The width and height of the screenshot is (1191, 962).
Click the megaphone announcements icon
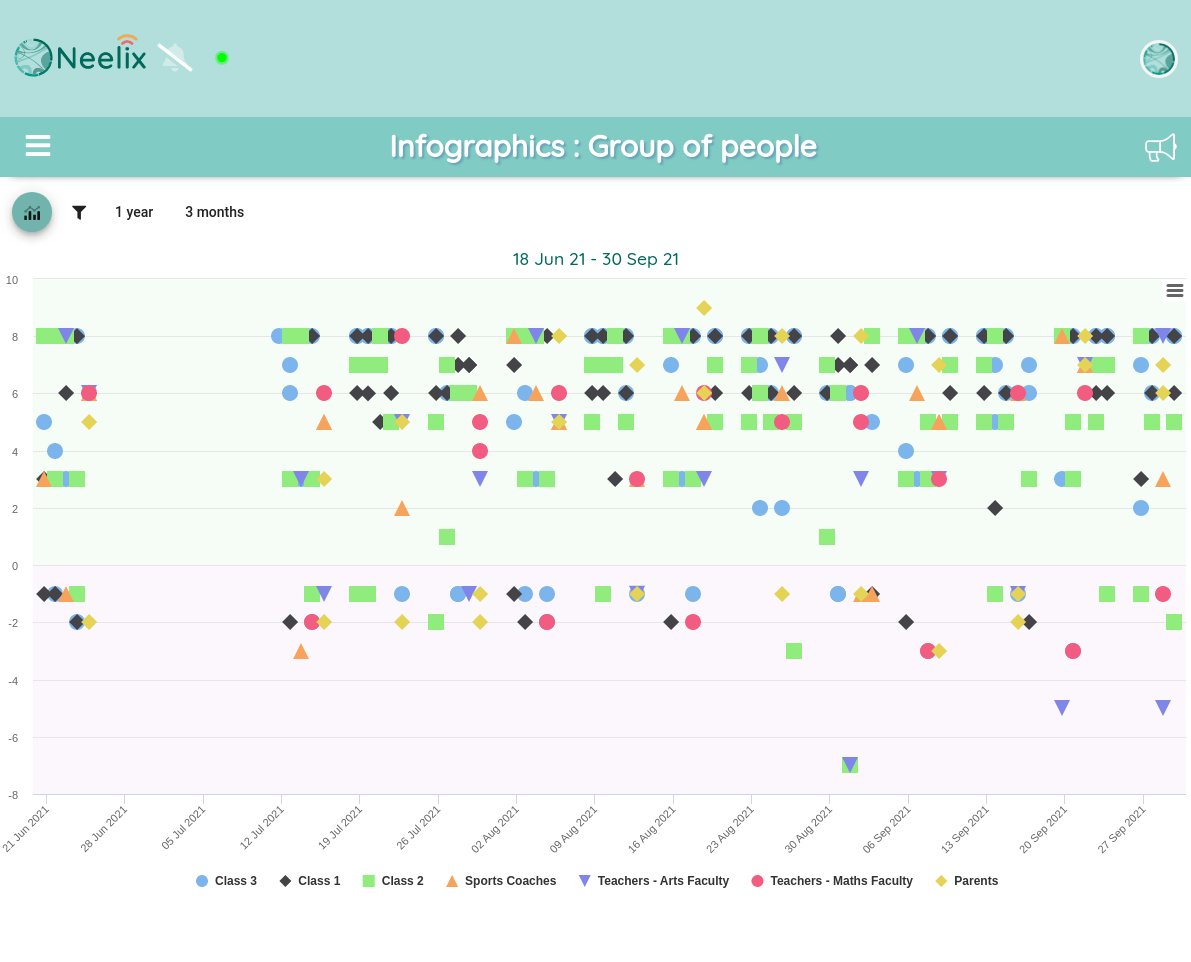tap(1161, 147)
